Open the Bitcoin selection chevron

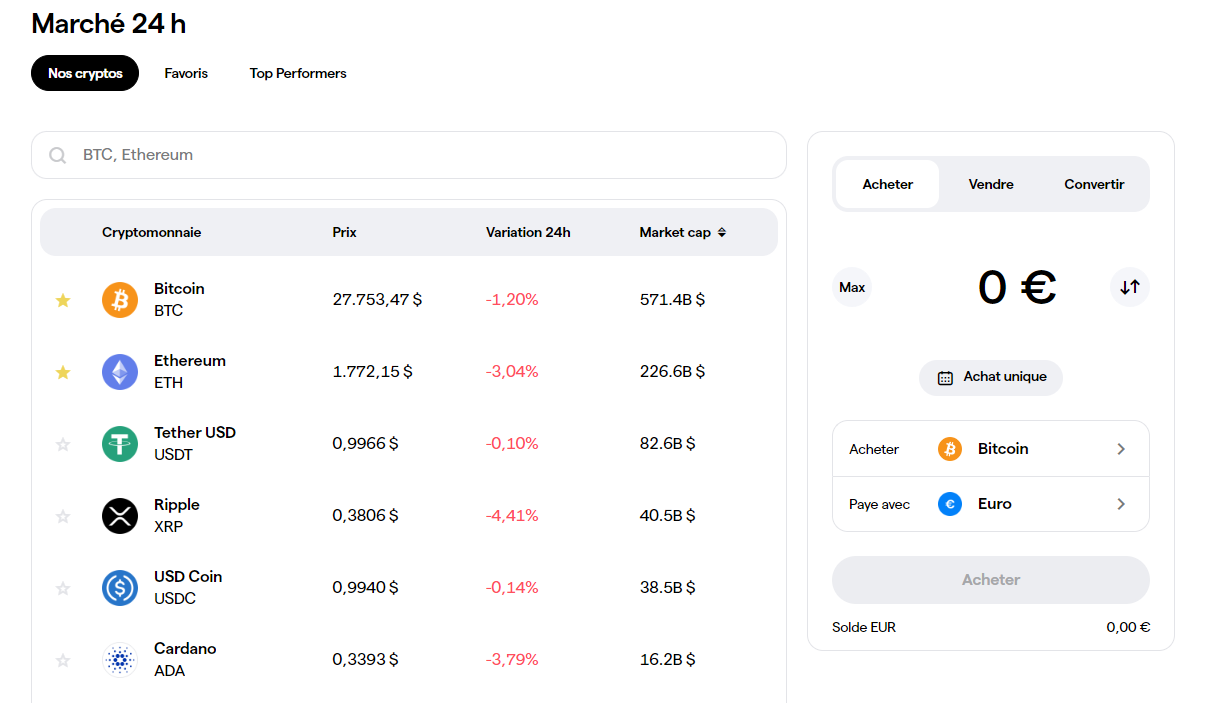(1121, 448)
